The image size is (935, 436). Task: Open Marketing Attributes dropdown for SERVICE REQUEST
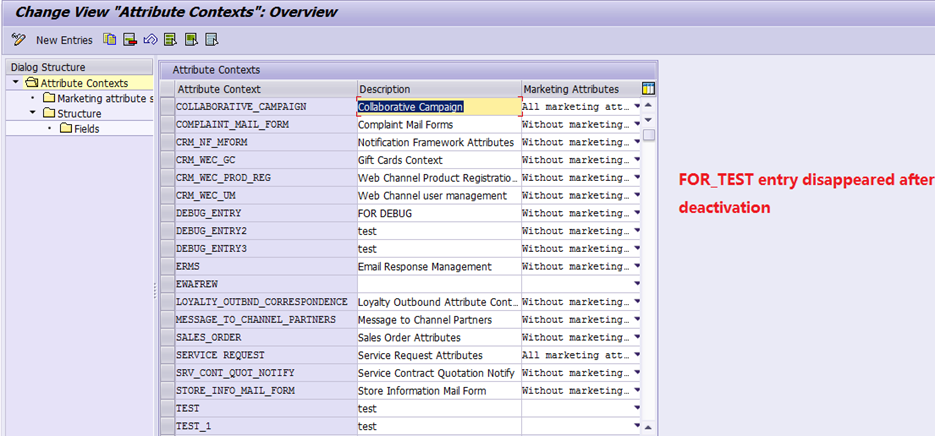pos(637,355)
